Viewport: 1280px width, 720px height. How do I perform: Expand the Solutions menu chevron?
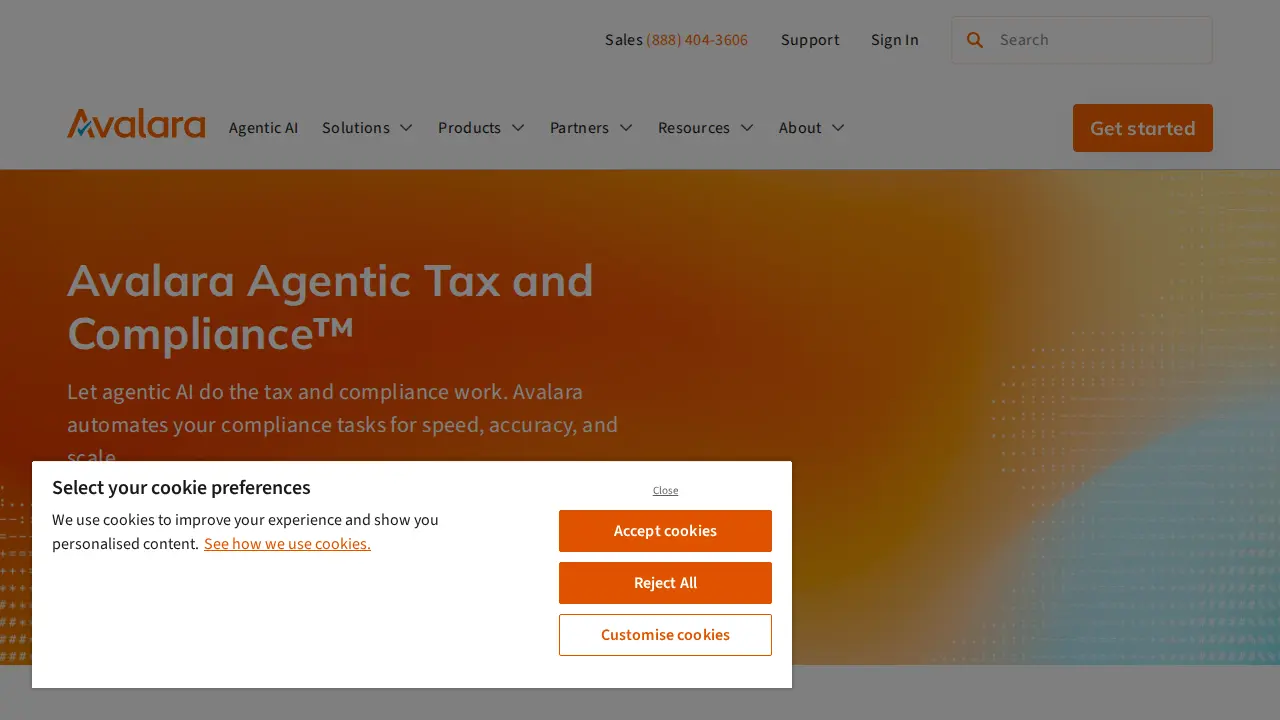[406, 128]
